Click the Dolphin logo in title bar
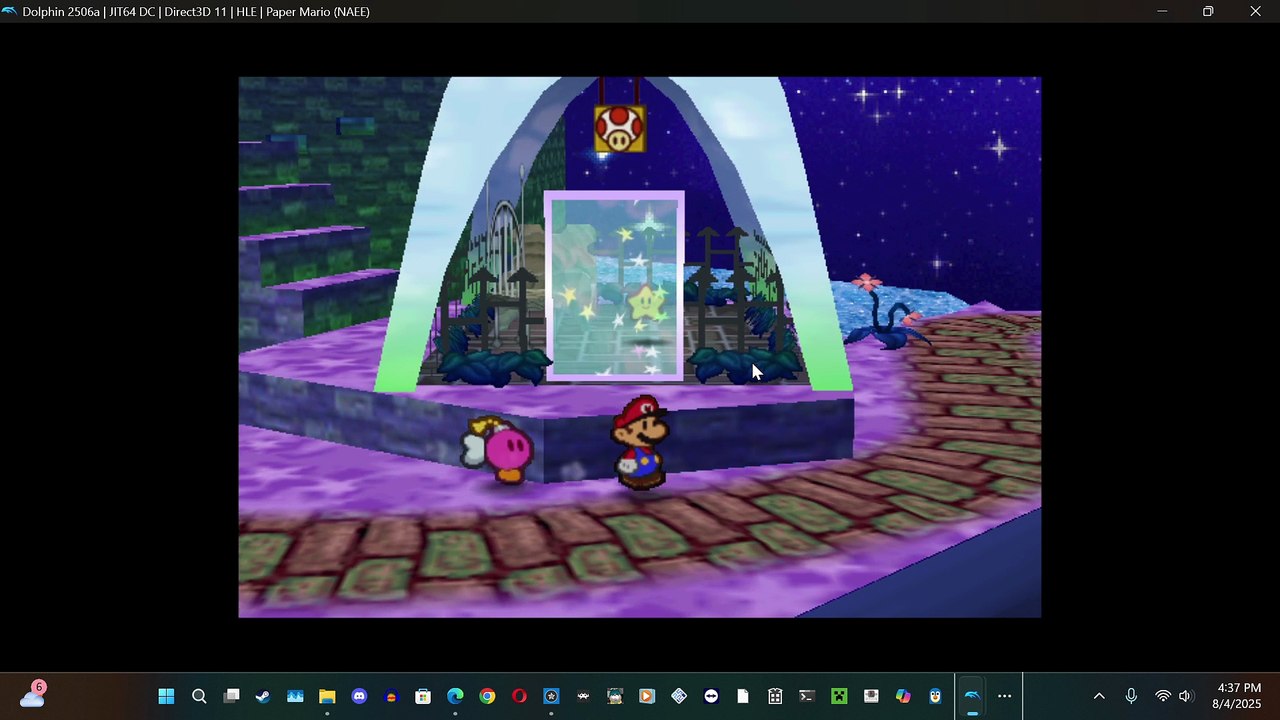 click(9, 11)
